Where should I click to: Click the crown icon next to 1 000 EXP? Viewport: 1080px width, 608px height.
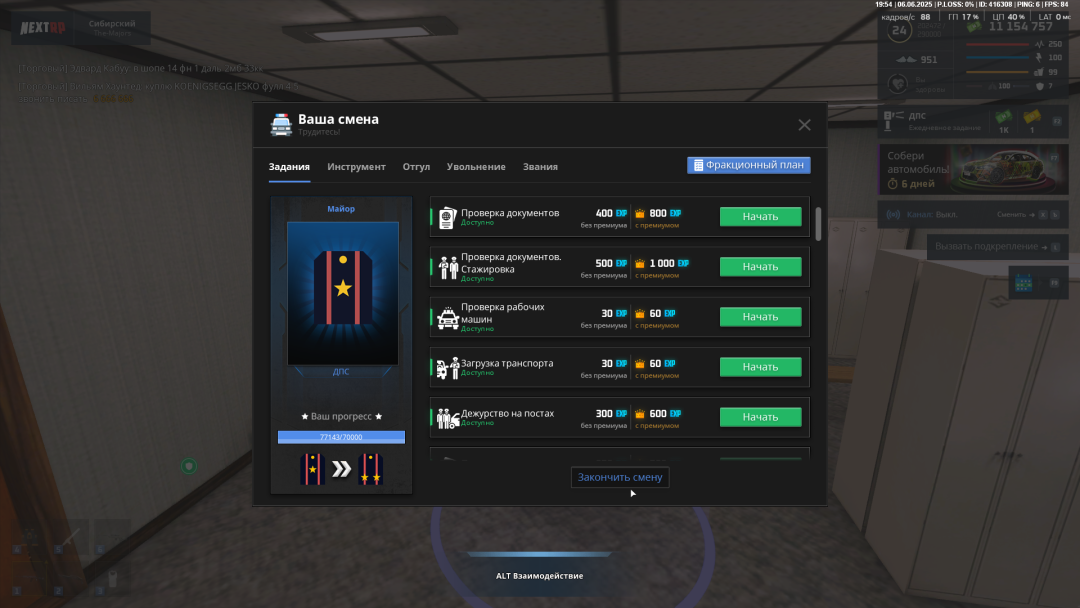(x=640, y=264)
